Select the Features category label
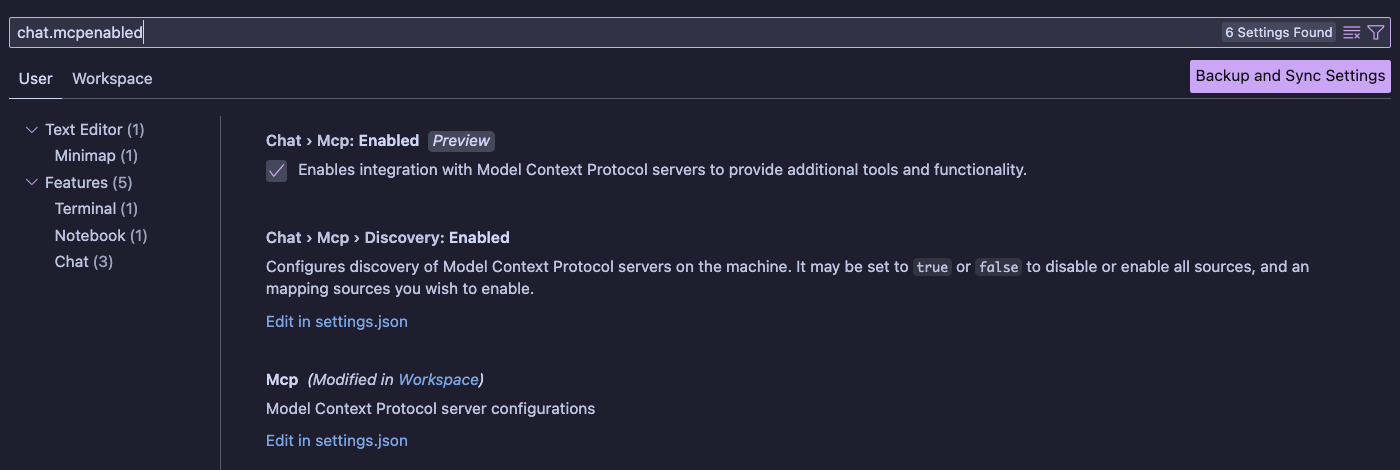This screenshot has height=470, width=1400. [x=88, y=183]
